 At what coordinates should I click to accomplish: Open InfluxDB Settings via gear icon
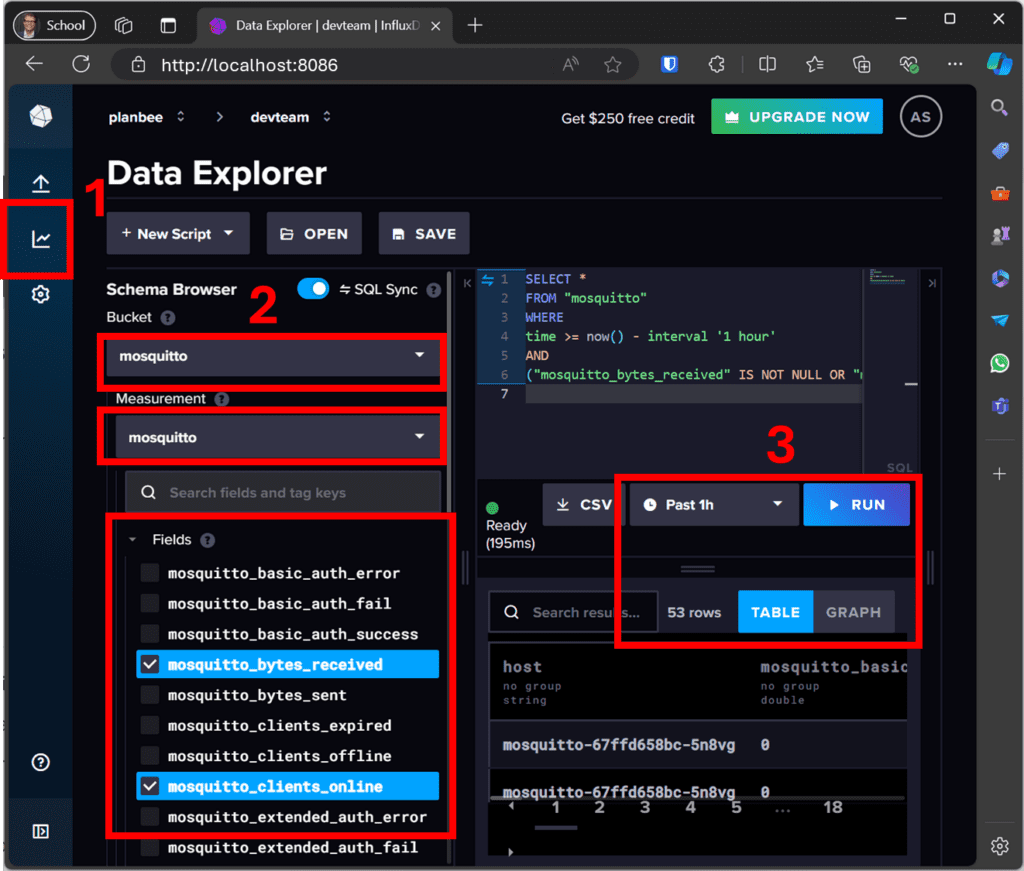[x=38, y=293]
